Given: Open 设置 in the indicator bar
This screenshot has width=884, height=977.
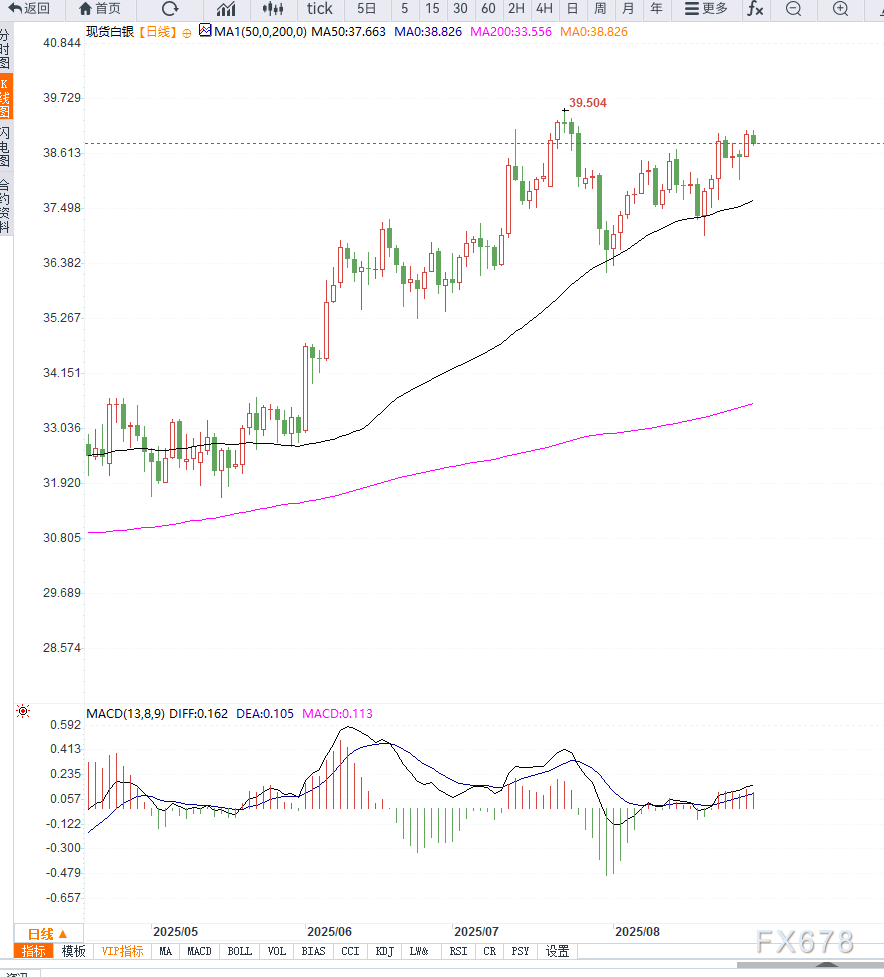Looking at the screenshot, I should coord(557,951).
